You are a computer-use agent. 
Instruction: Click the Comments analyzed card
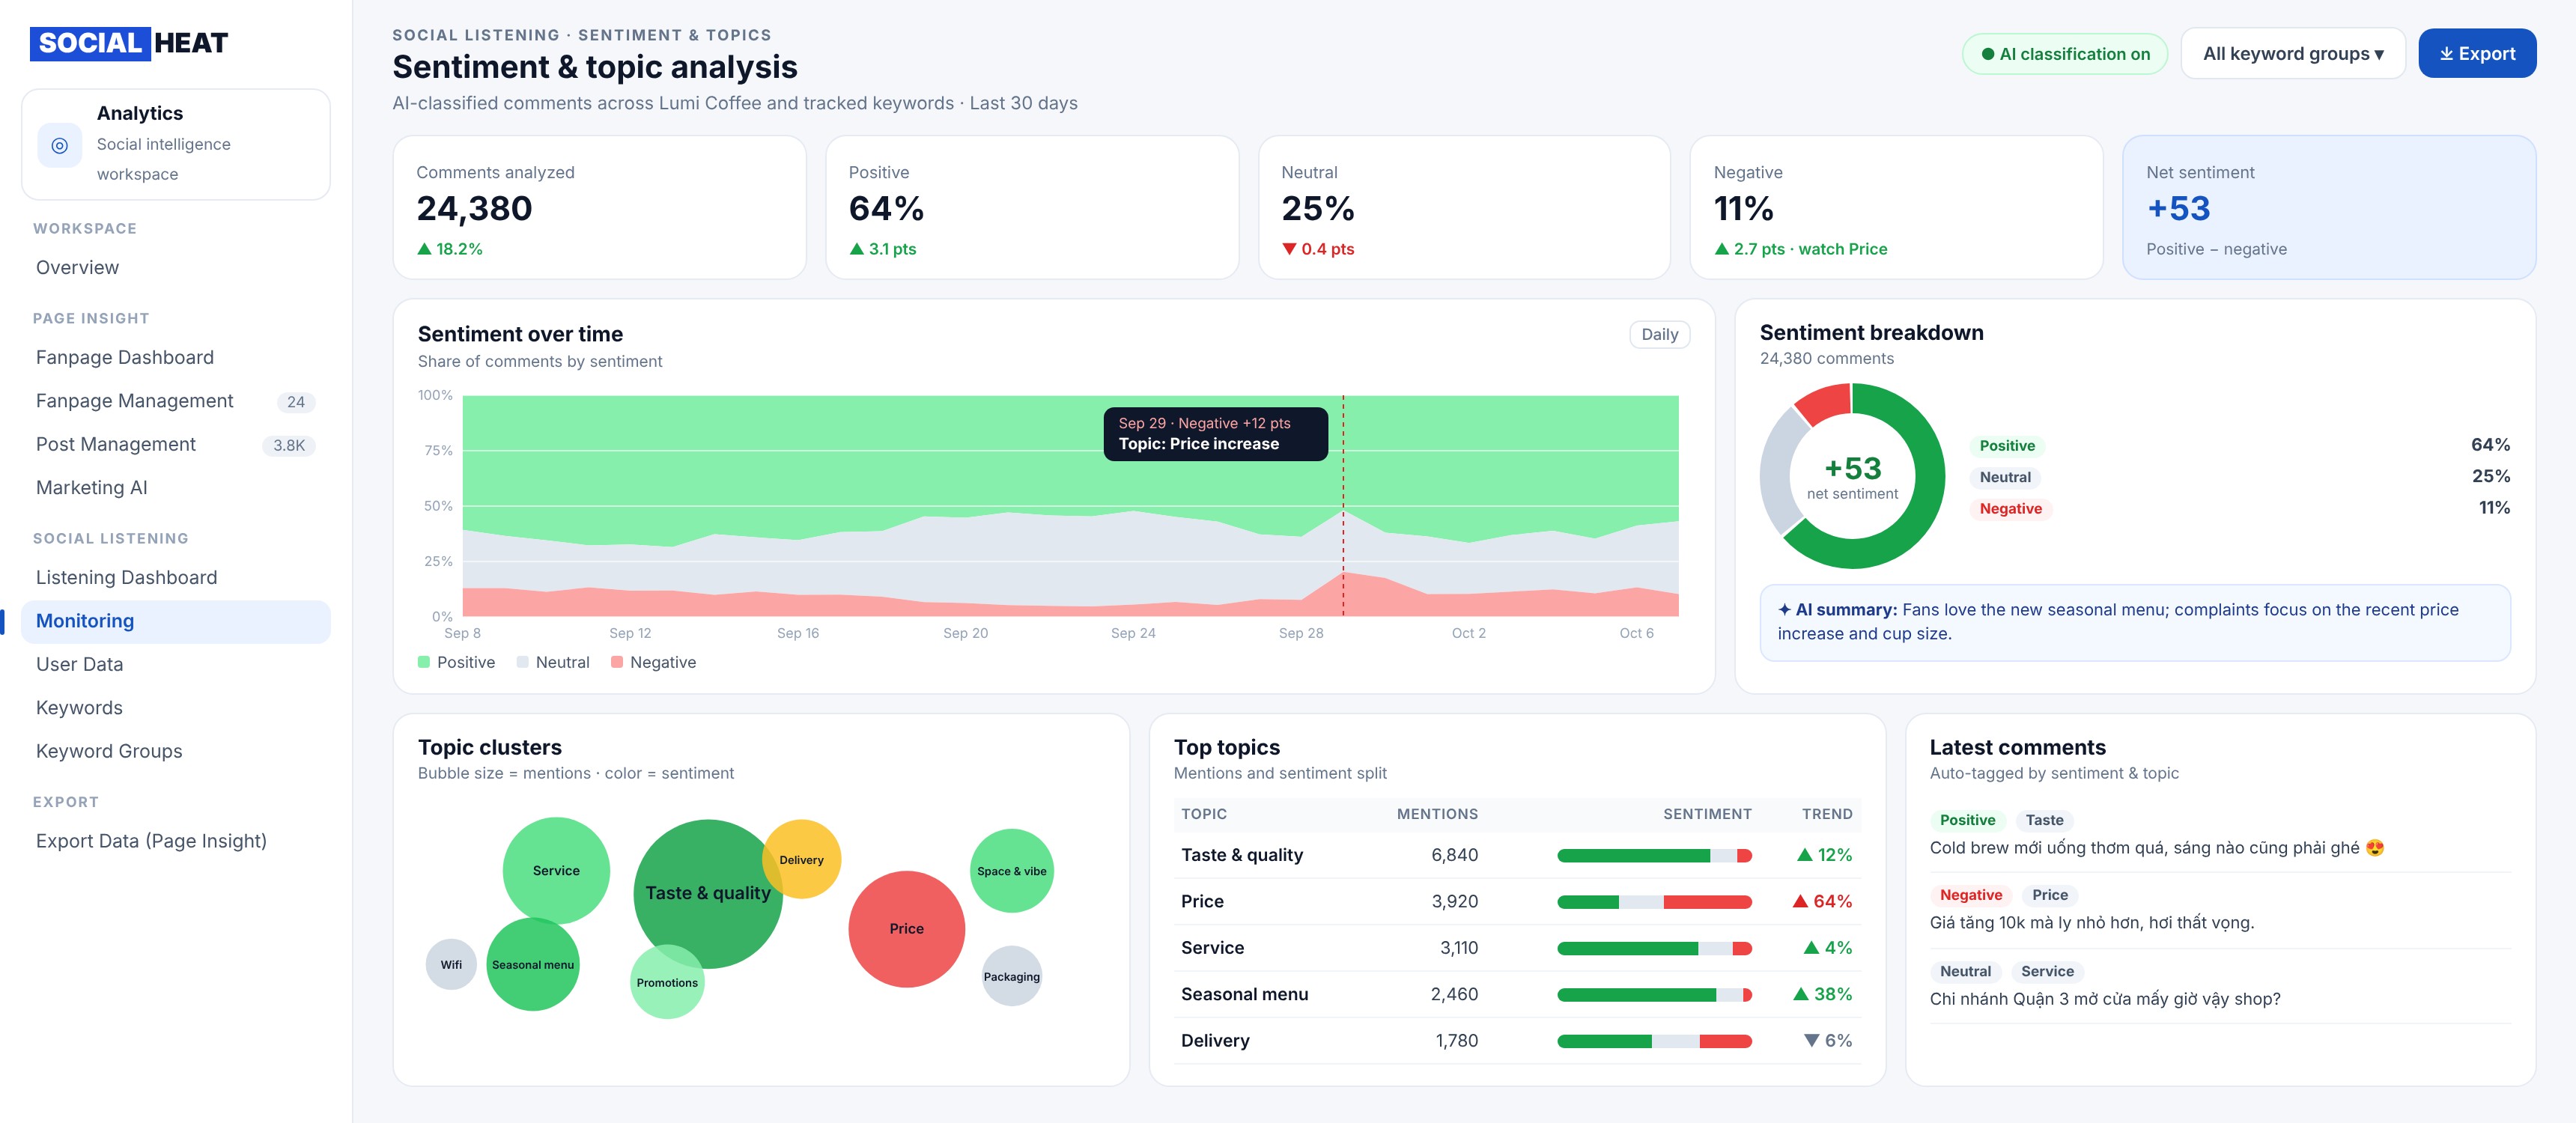coord(599,207)
